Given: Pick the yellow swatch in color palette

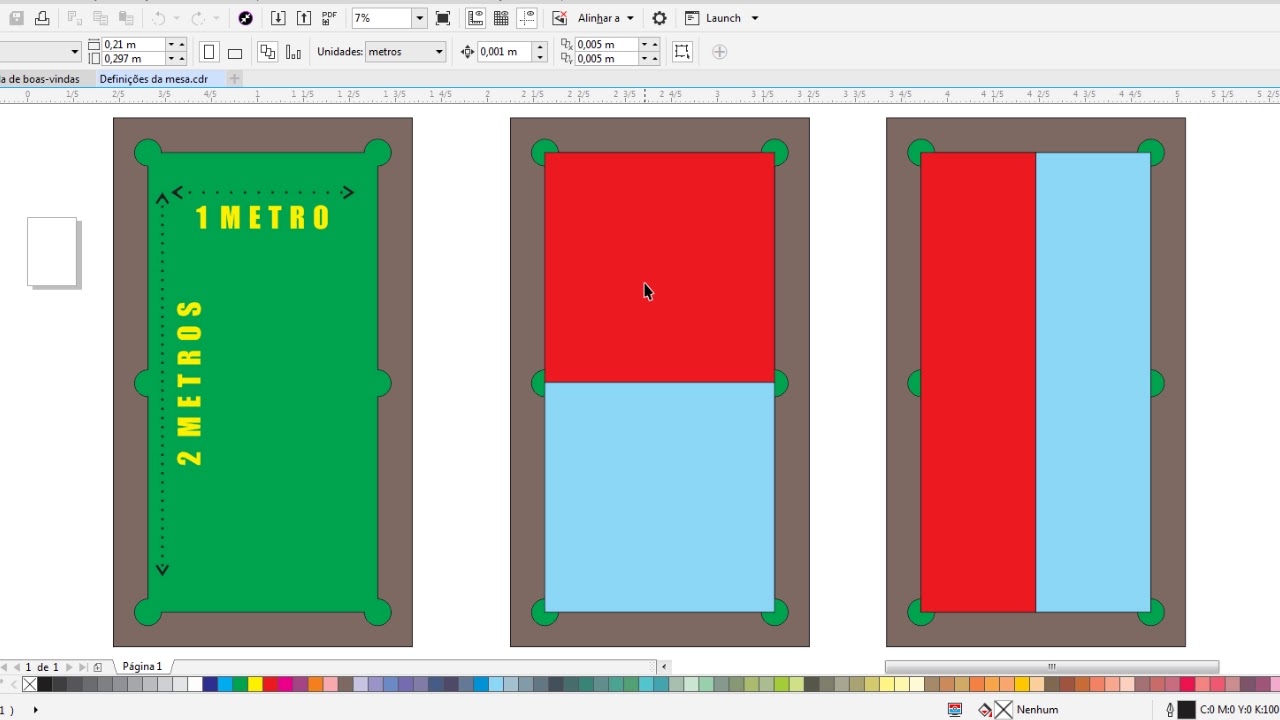Looking at the screenshot, I should [x=255, y=685].
